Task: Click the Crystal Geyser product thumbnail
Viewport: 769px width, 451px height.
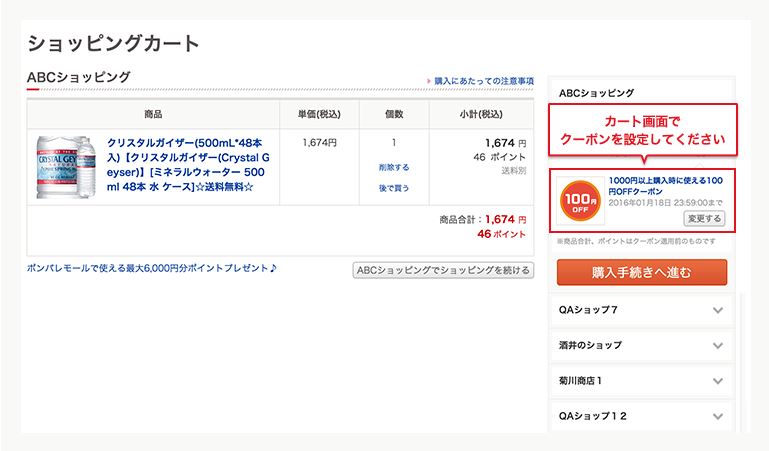Action: tap(66, 167)
